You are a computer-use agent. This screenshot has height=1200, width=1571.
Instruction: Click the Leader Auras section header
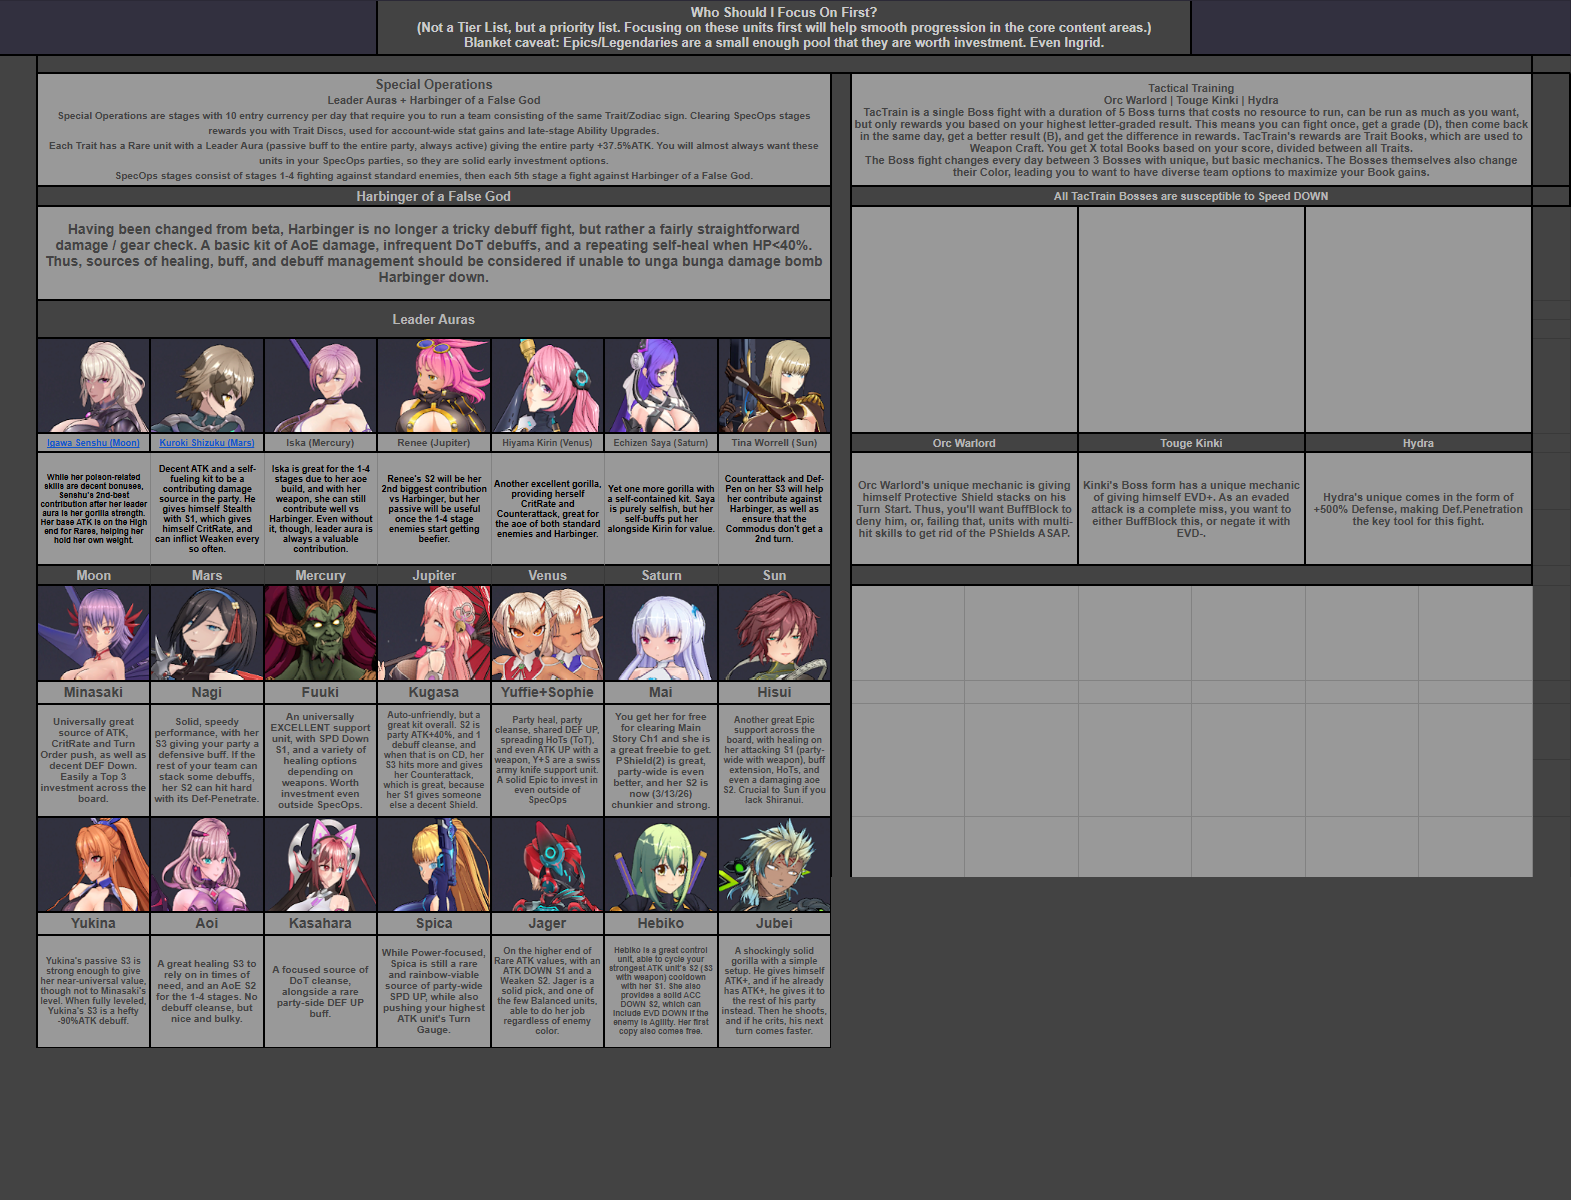(434, 319)
